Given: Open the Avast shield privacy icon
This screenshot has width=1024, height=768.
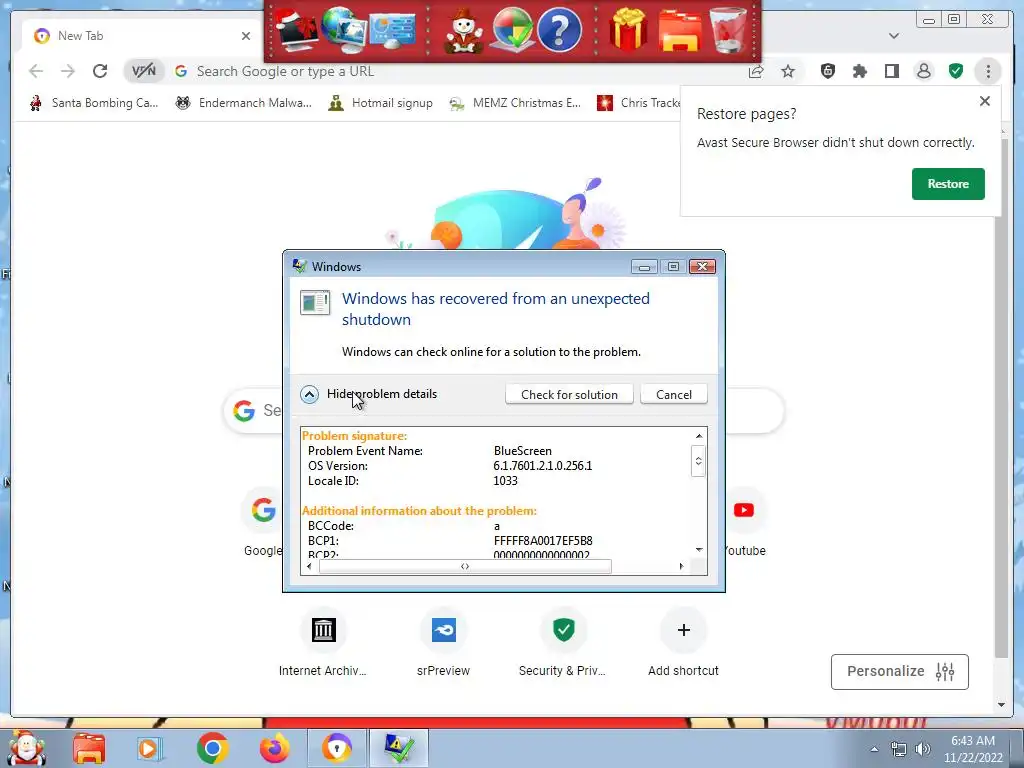Looking at the screenshot, I should point(827,71).
